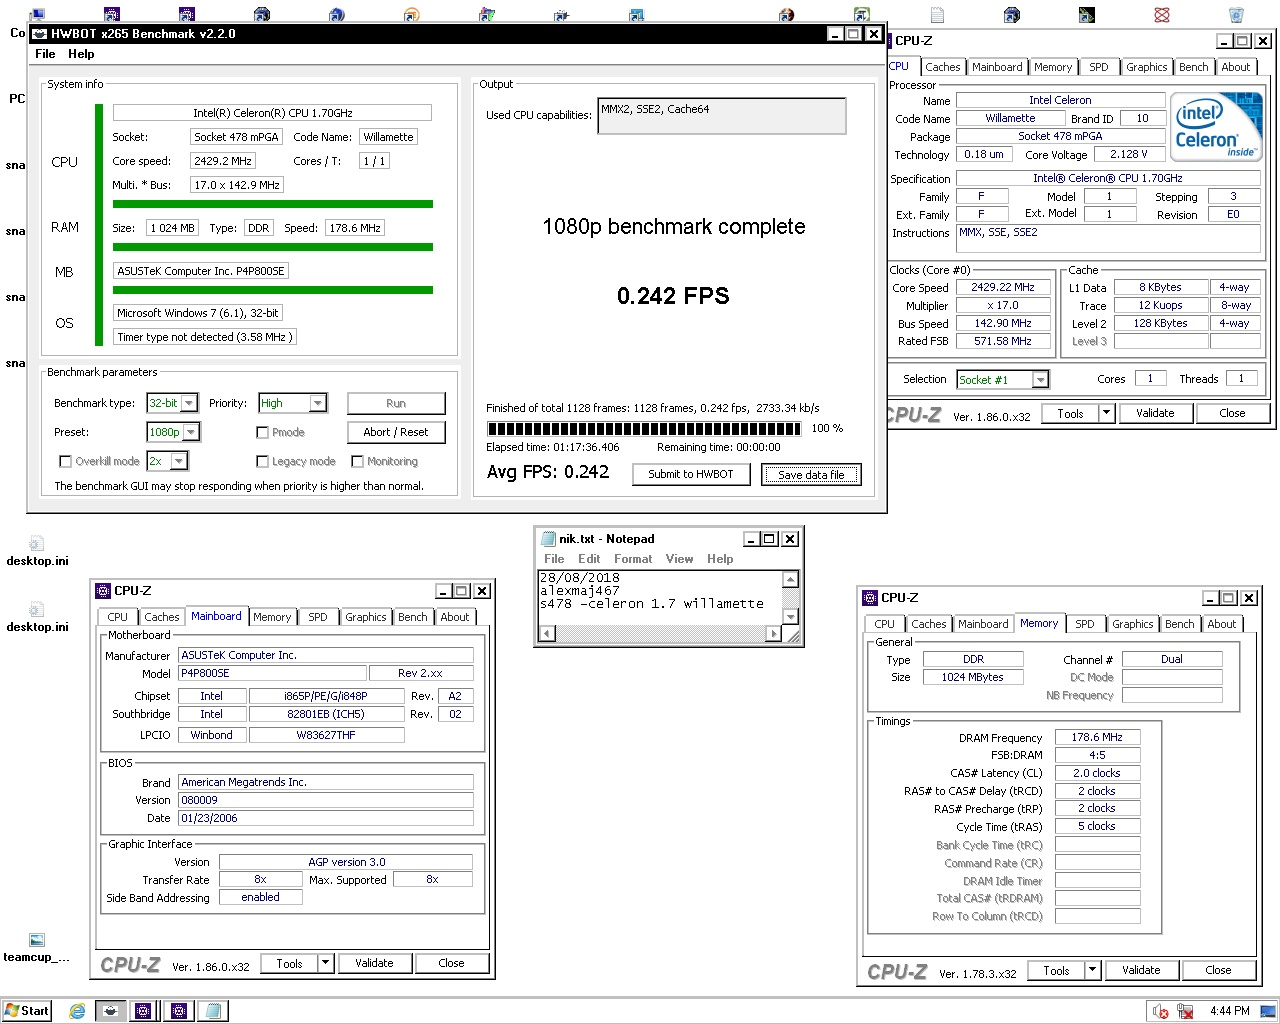Click Notepad vertical scrollbar down arrow
The image size is (1280, 1024).
pos(790,616)
